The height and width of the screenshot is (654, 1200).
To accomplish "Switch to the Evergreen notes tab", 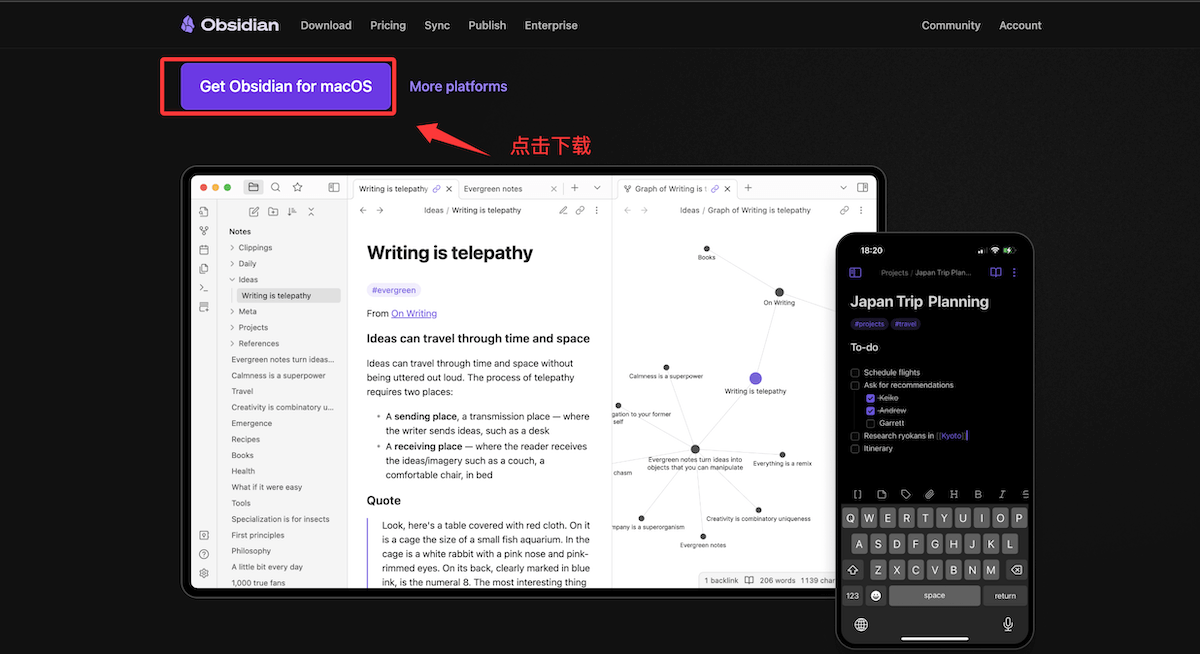I will 493,188.
